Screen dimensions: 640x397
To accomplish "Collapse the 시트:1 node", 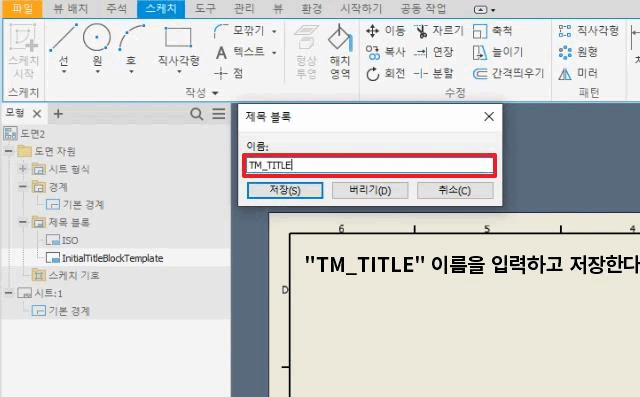I will click(x=8, y=293).
